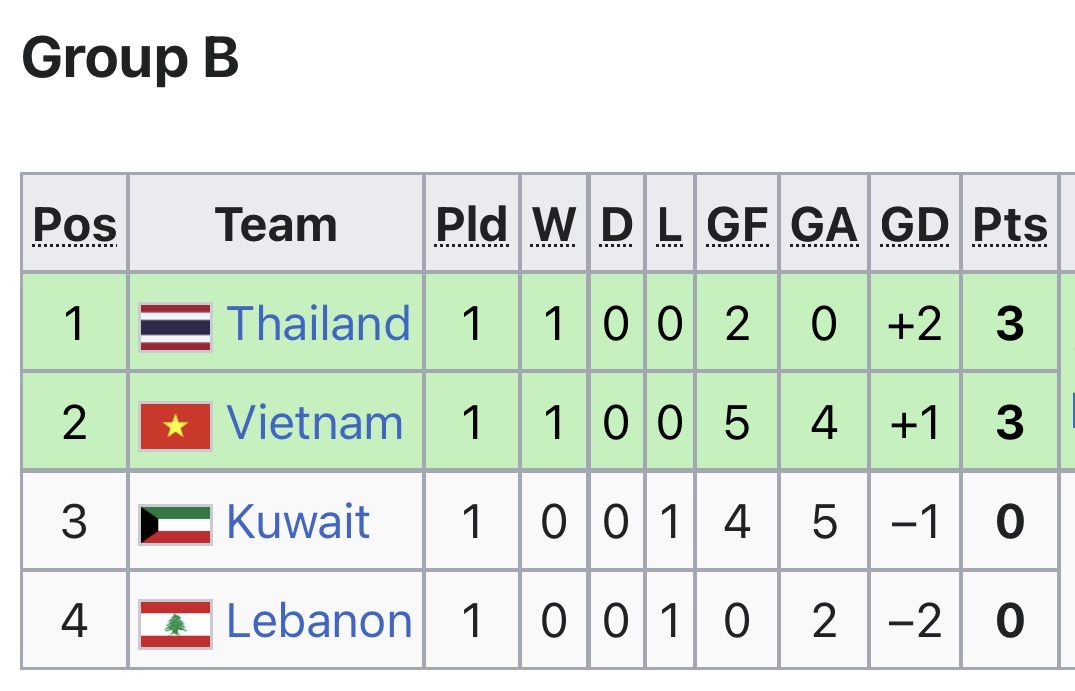Open the Thailand team link
Screen dimensions: 1075x691
point(318,324)
